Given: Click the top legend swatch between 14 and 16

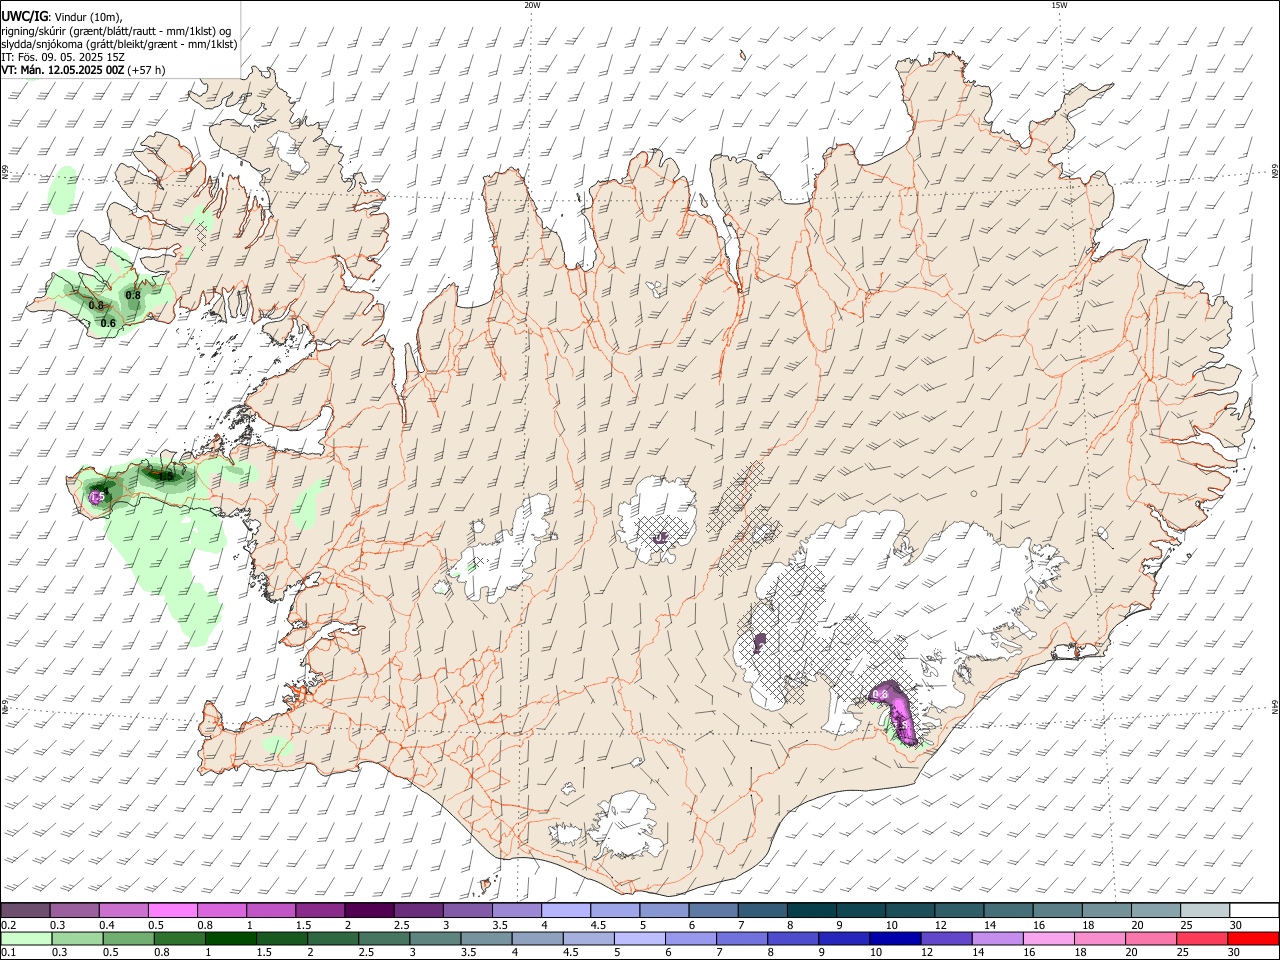Looking at the screenshot, I should (x=1007, y=911).
